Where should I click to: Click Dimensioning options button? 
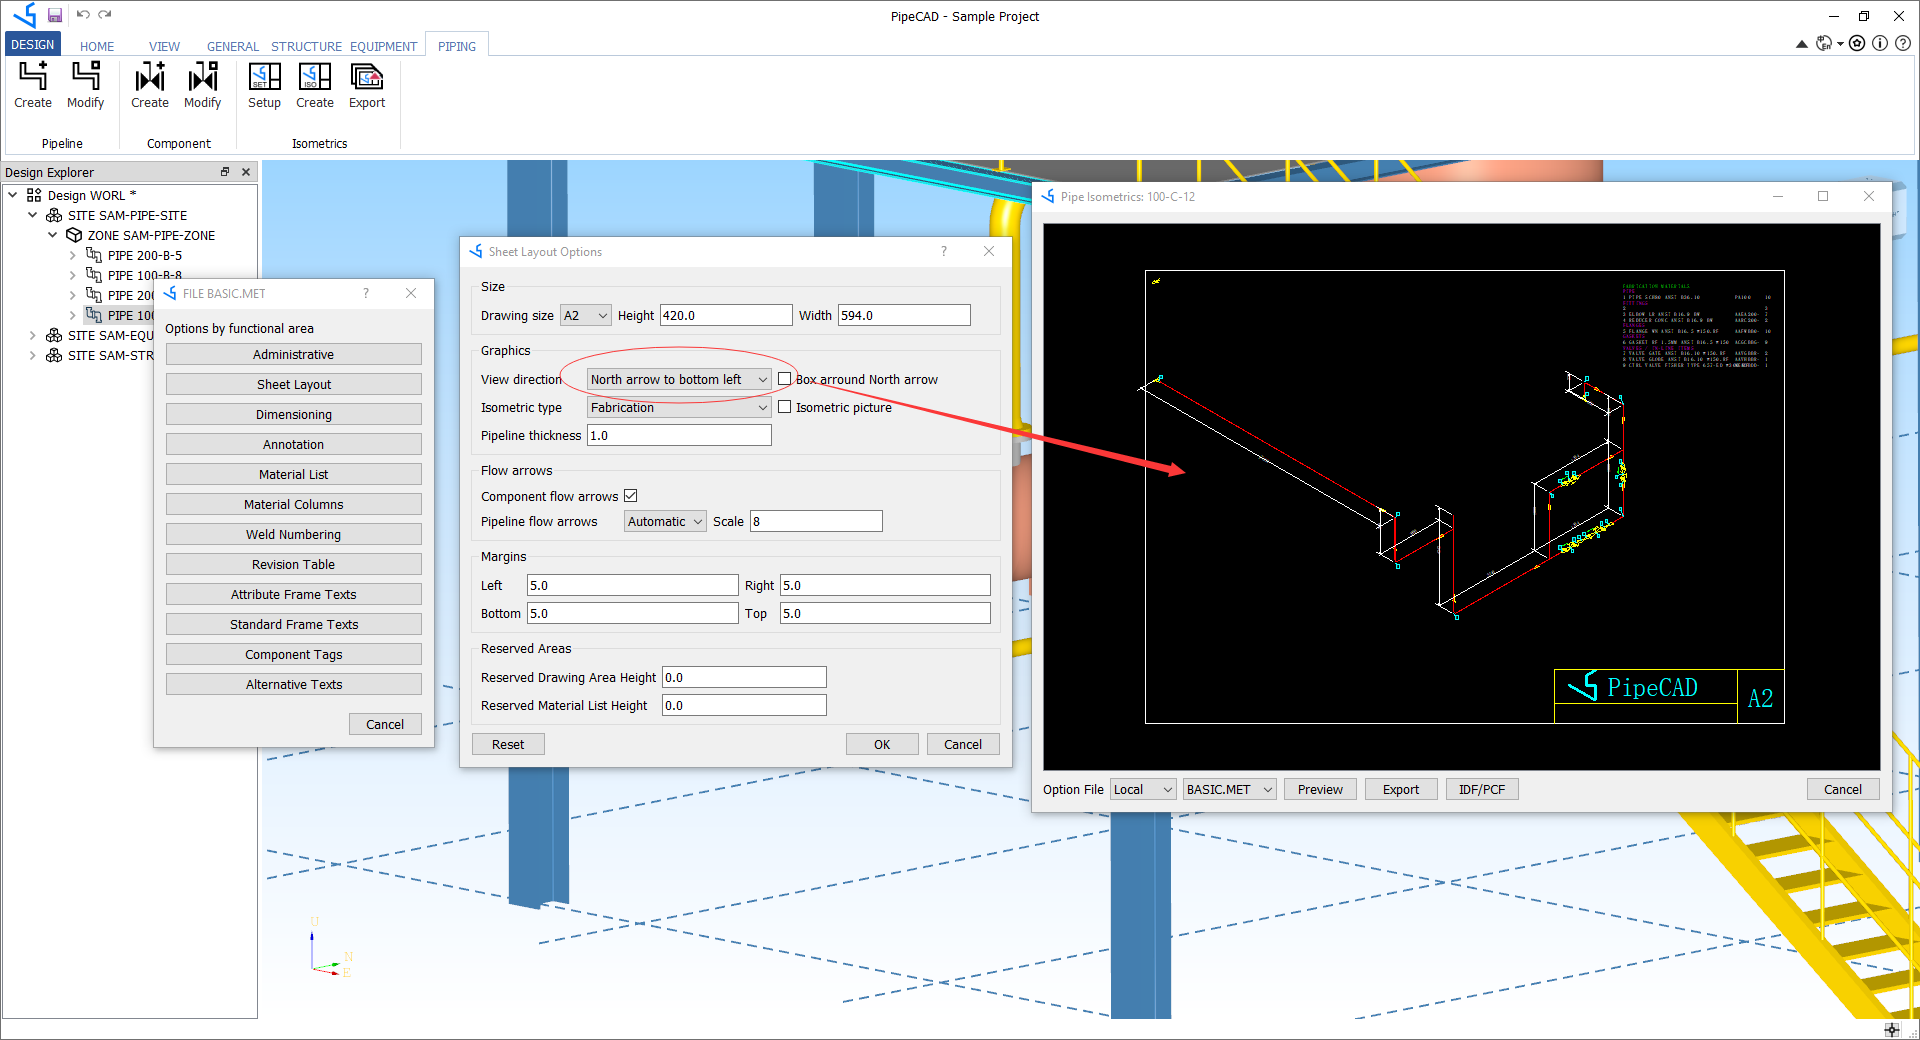click(294, 415)
